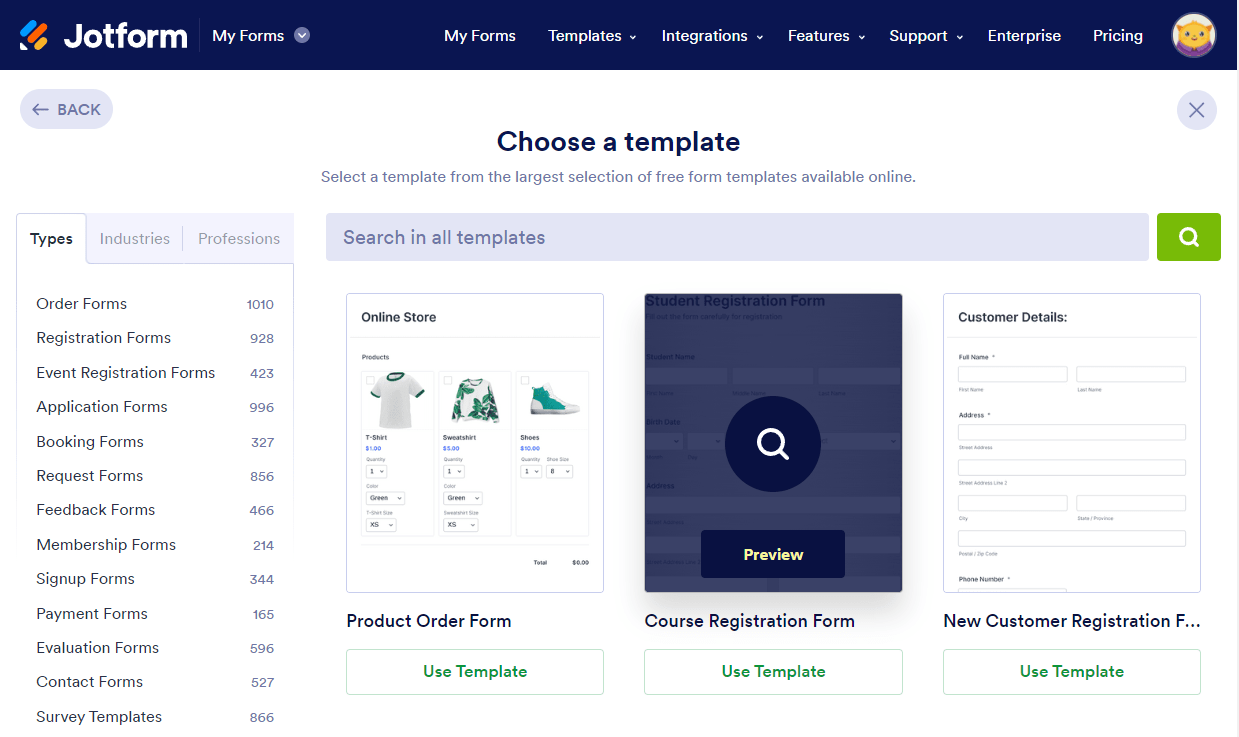Open the Enterprise page from navbar
The image size is (1239, 737).
[x=1024, y=36]
